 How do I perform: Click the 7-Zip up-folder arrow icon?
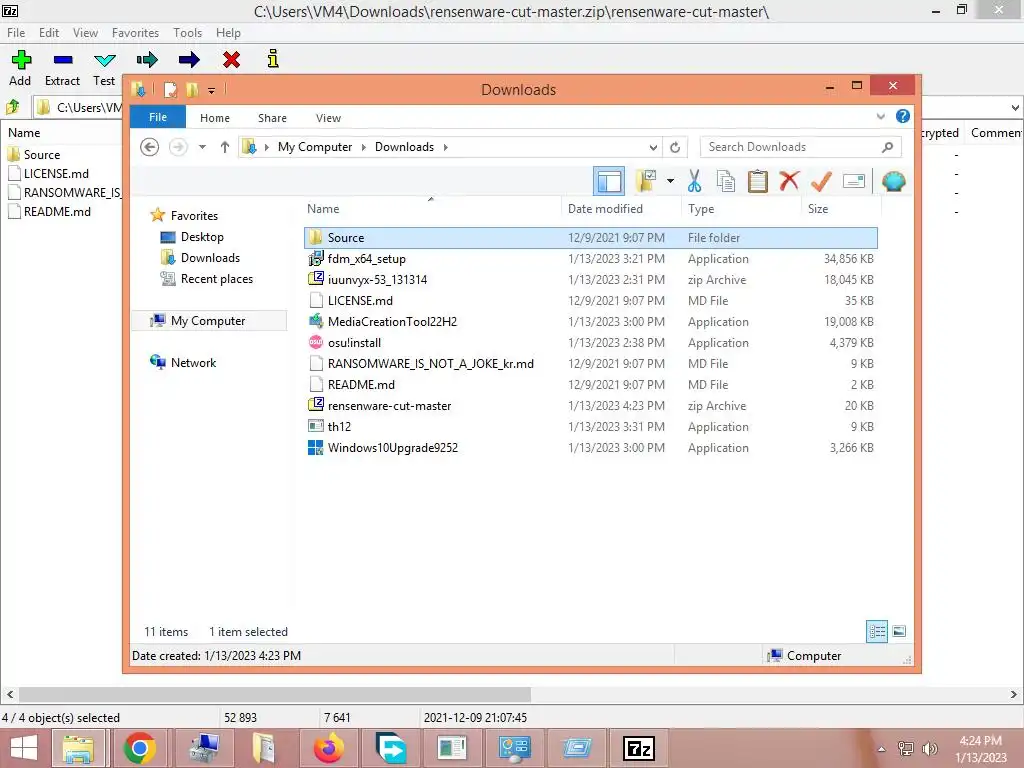coord(12,106)
